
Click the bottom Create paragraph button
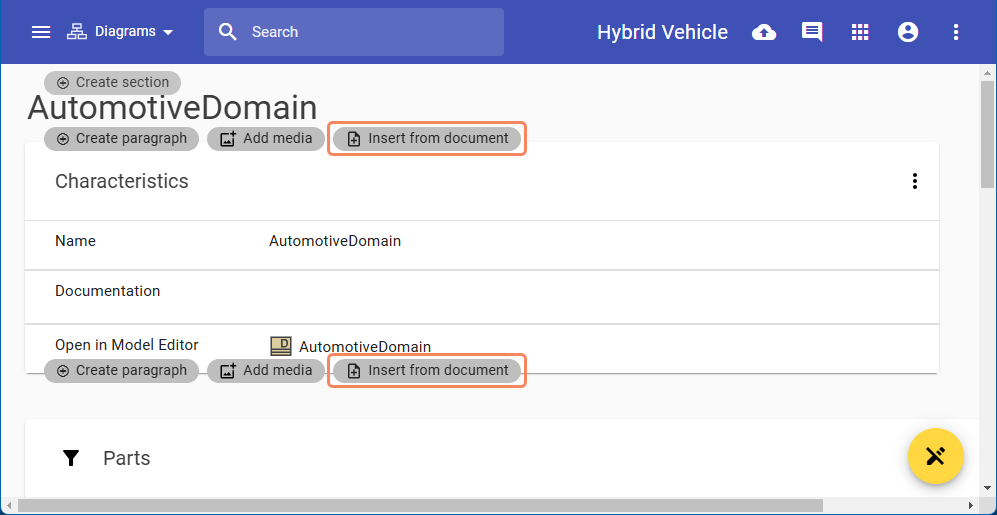122,371
